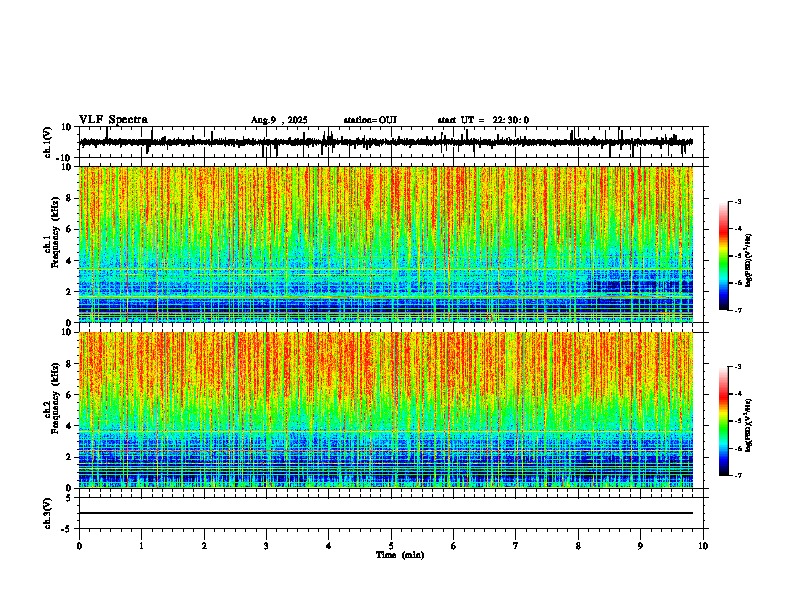Click the ch.2 spectrogram '2' kHz tick label
Screen dimensions: 792x612
pos(70,457)
